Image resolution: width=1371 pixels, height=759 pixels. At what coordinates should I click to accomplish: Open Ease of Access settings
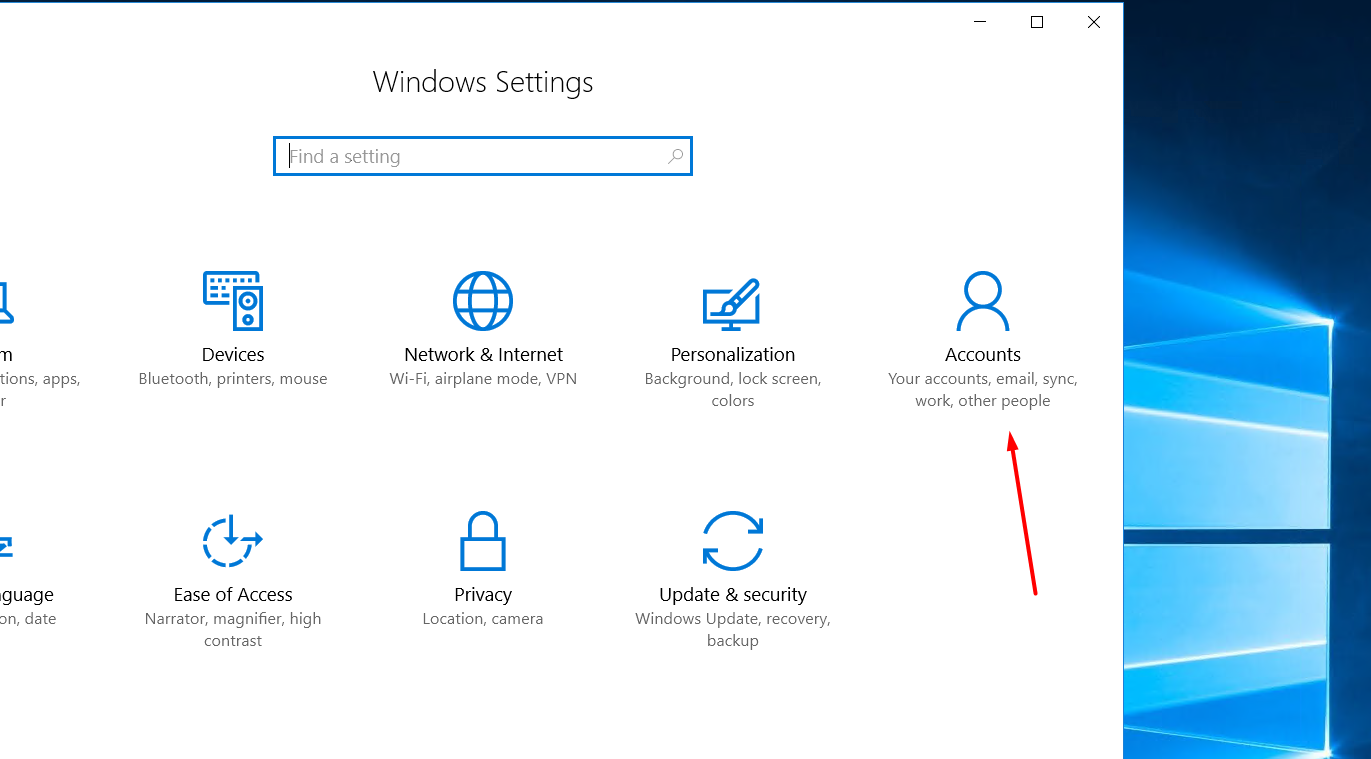232,594
